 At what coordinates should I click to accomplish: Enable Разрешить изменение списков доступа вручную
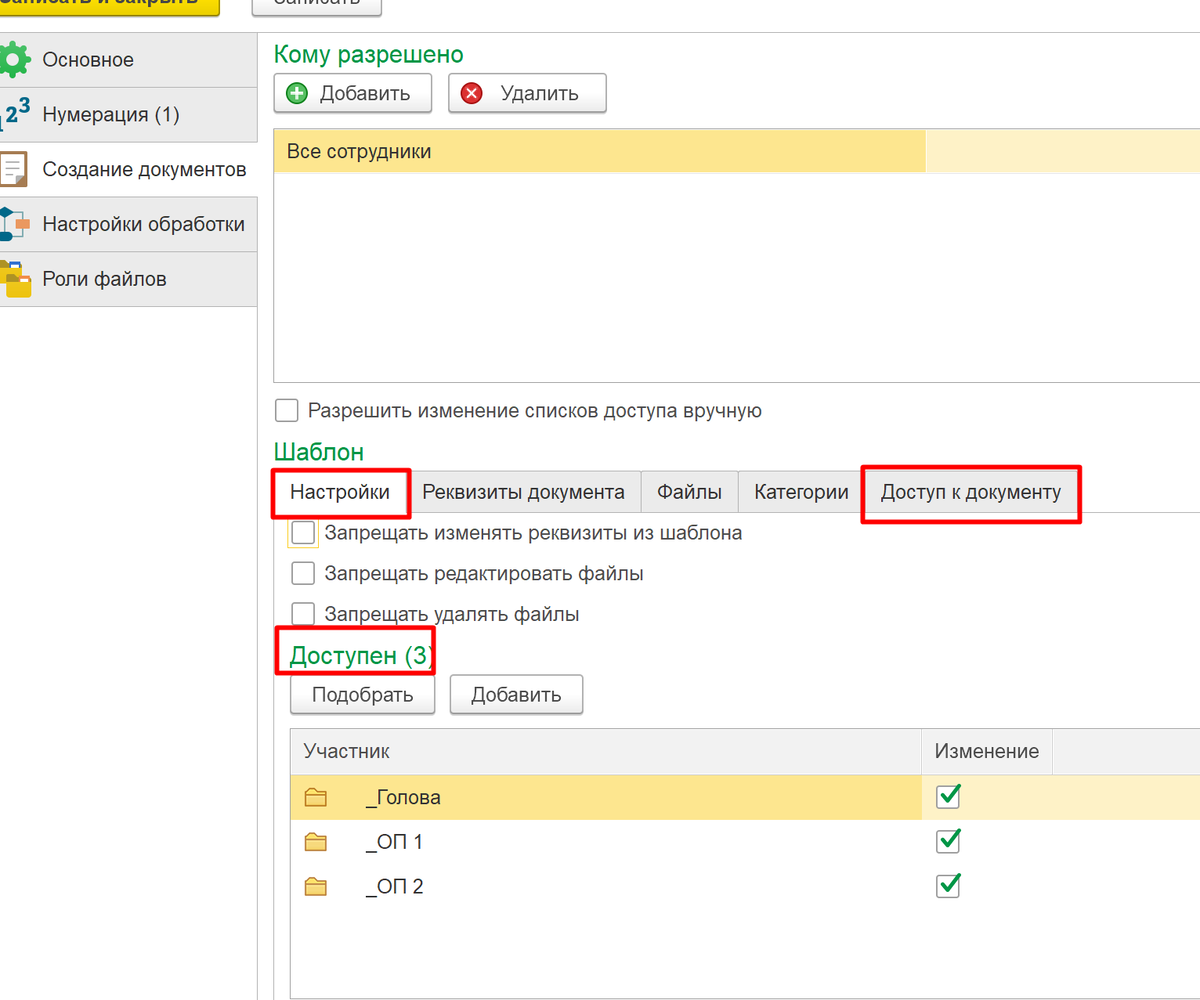point(287,410)
